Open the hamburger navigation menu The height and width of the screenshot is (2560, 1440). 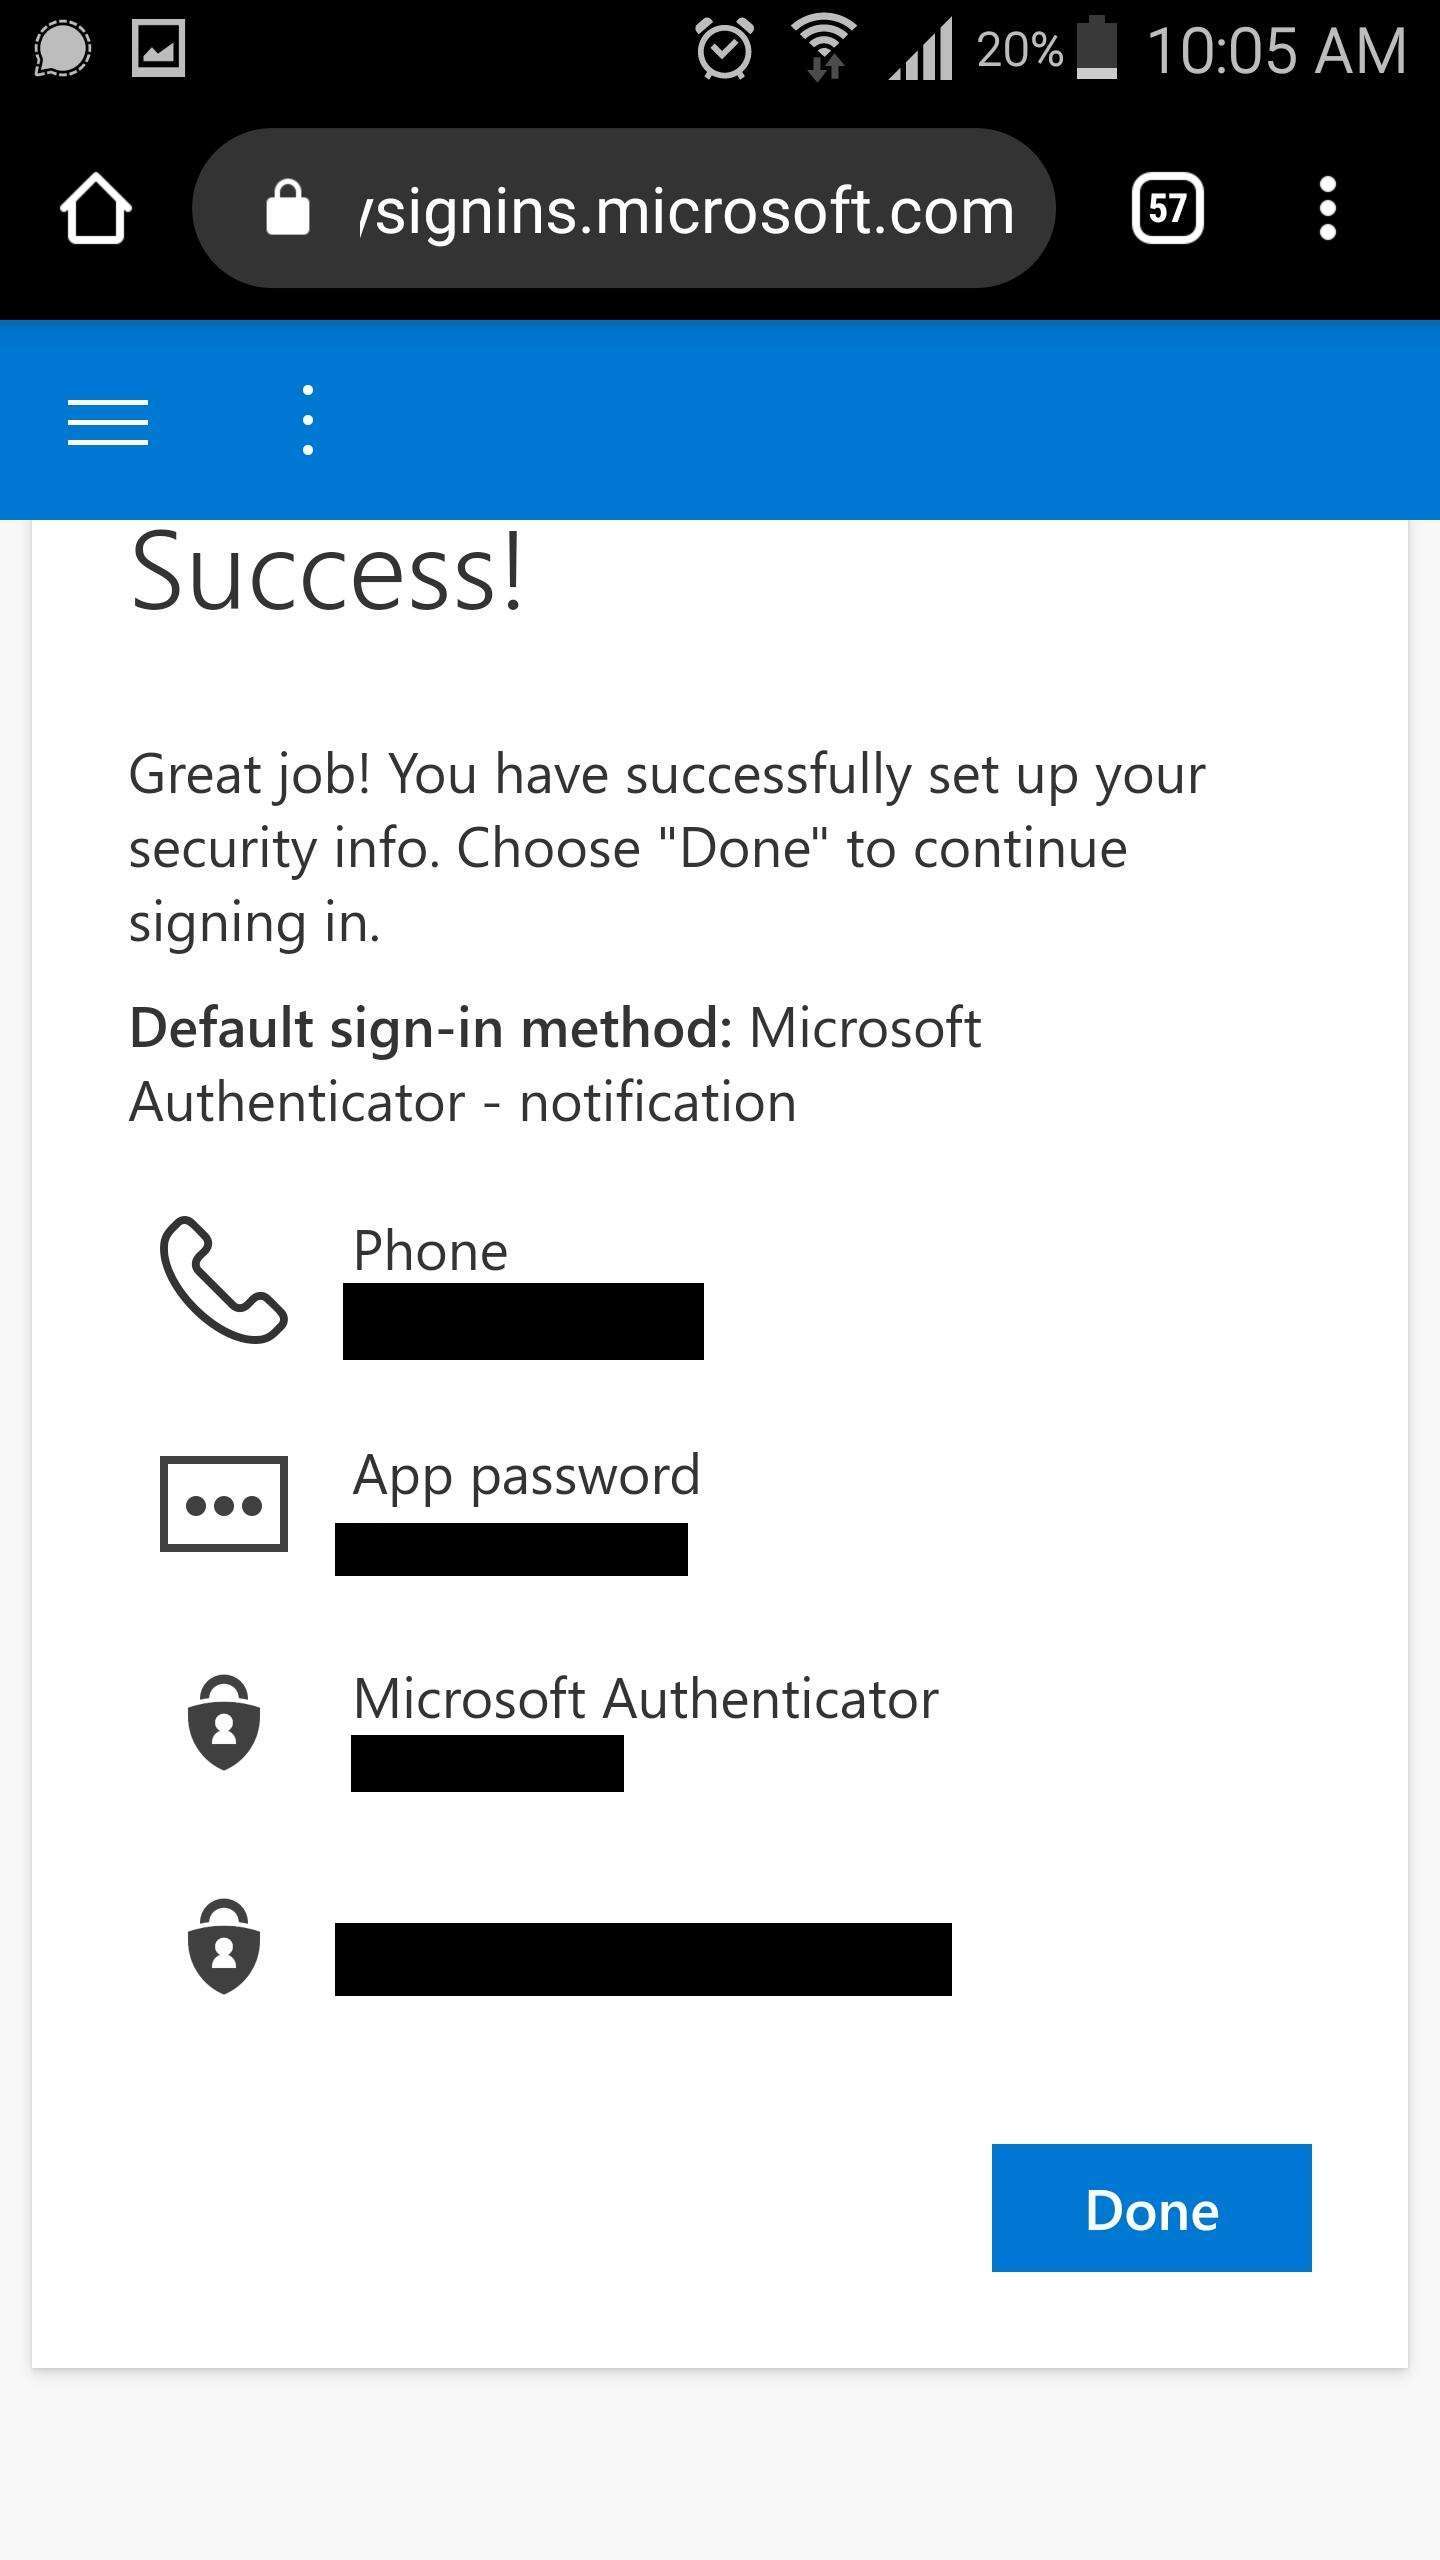[x=108, y=421]
